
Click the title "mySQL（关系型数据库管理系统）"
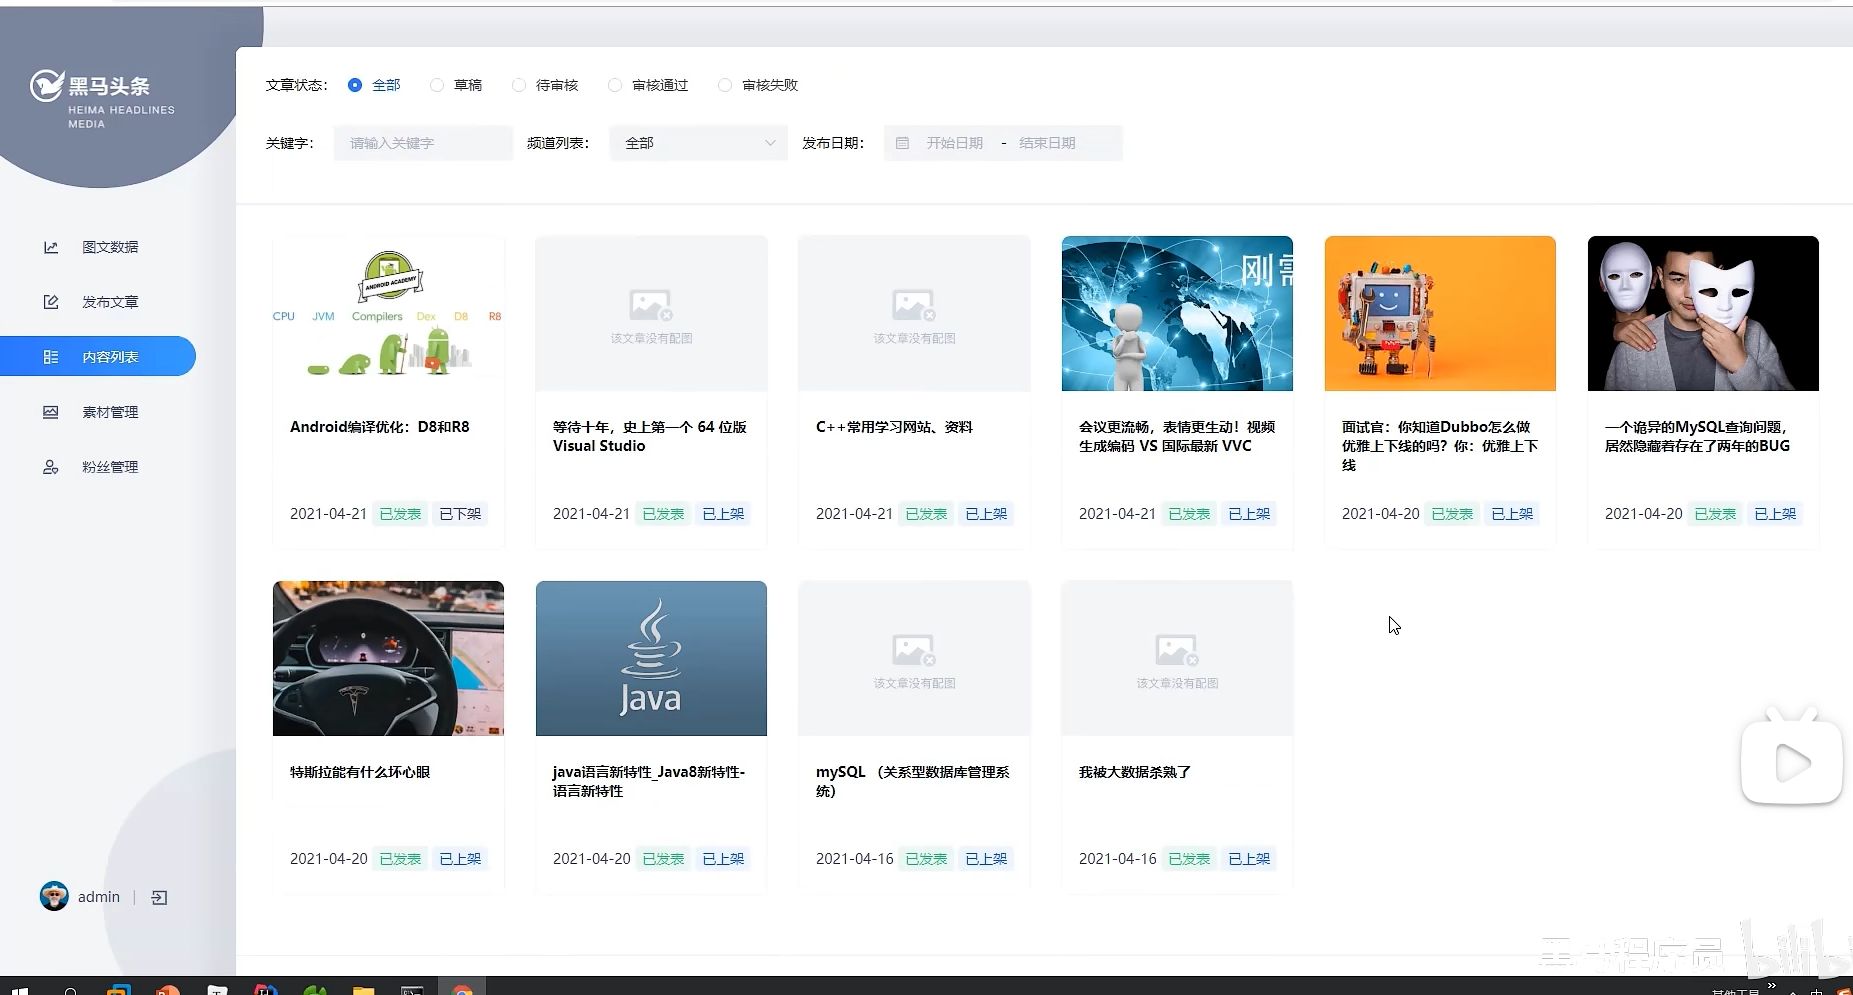[x=913, y=781]
